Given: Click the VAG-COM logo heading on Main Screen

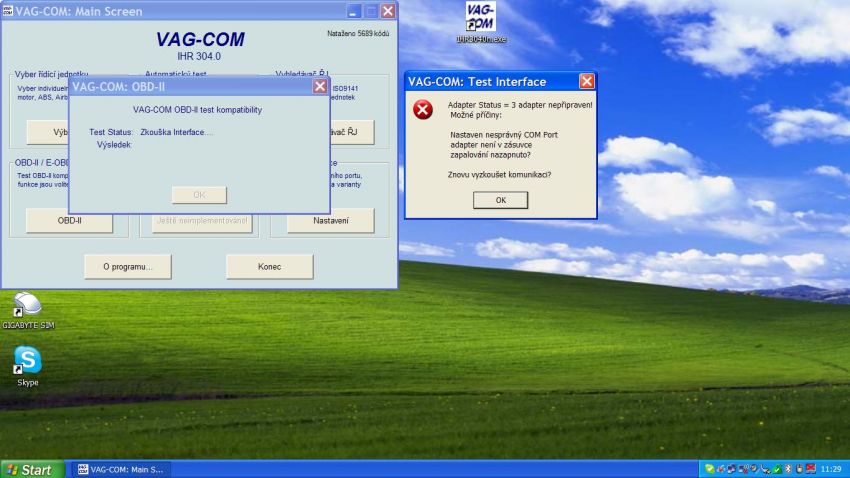Looking at the screenshot, I should 200,39.
